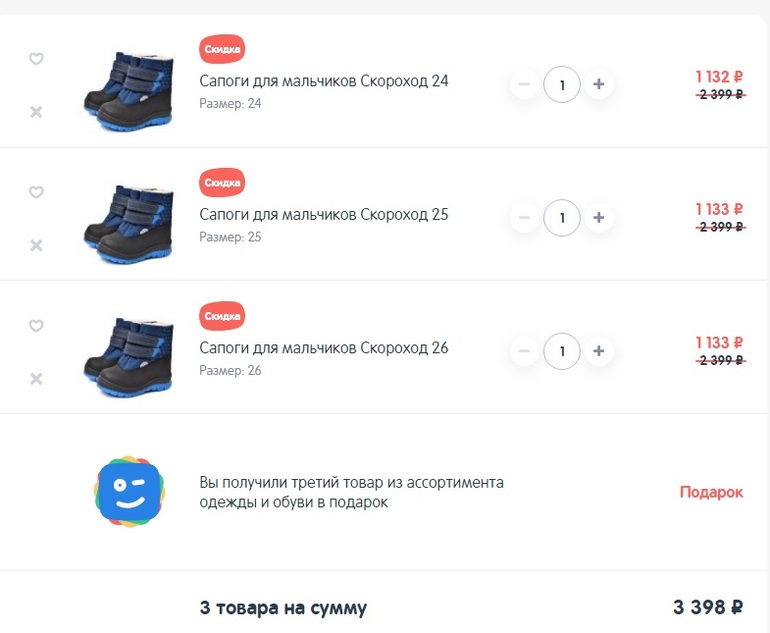Add Скороход 24 boots to favorites
Viewport: 770px width, 633px height.
(x=36, y=59)
